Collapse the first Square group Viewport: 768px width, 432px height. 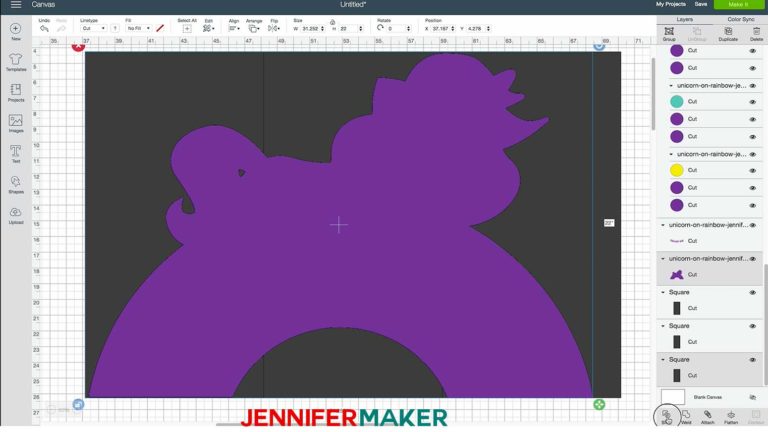[x=663, y=292]
